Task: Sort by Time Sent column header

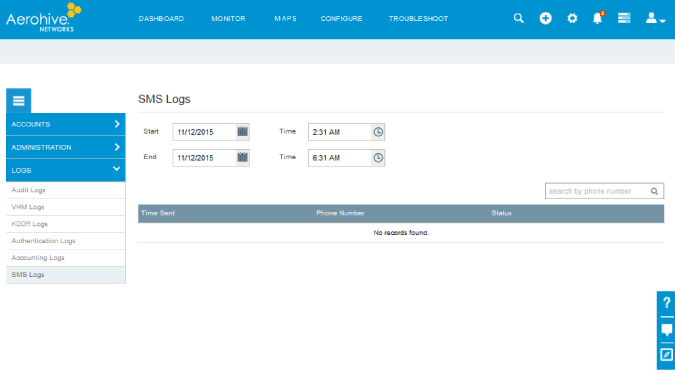Action: [158, 213]
